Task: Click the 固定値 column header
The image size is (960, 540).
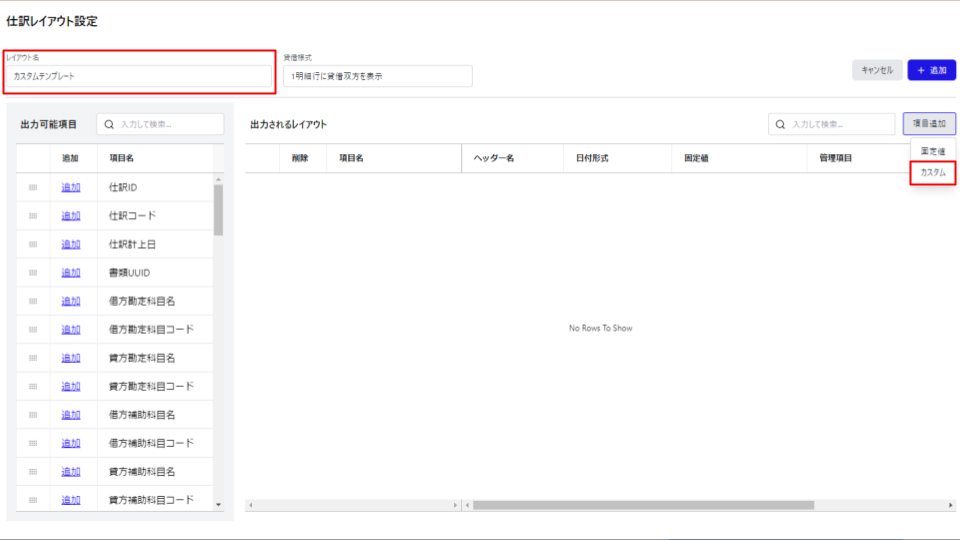Action: tap(697, 158)
